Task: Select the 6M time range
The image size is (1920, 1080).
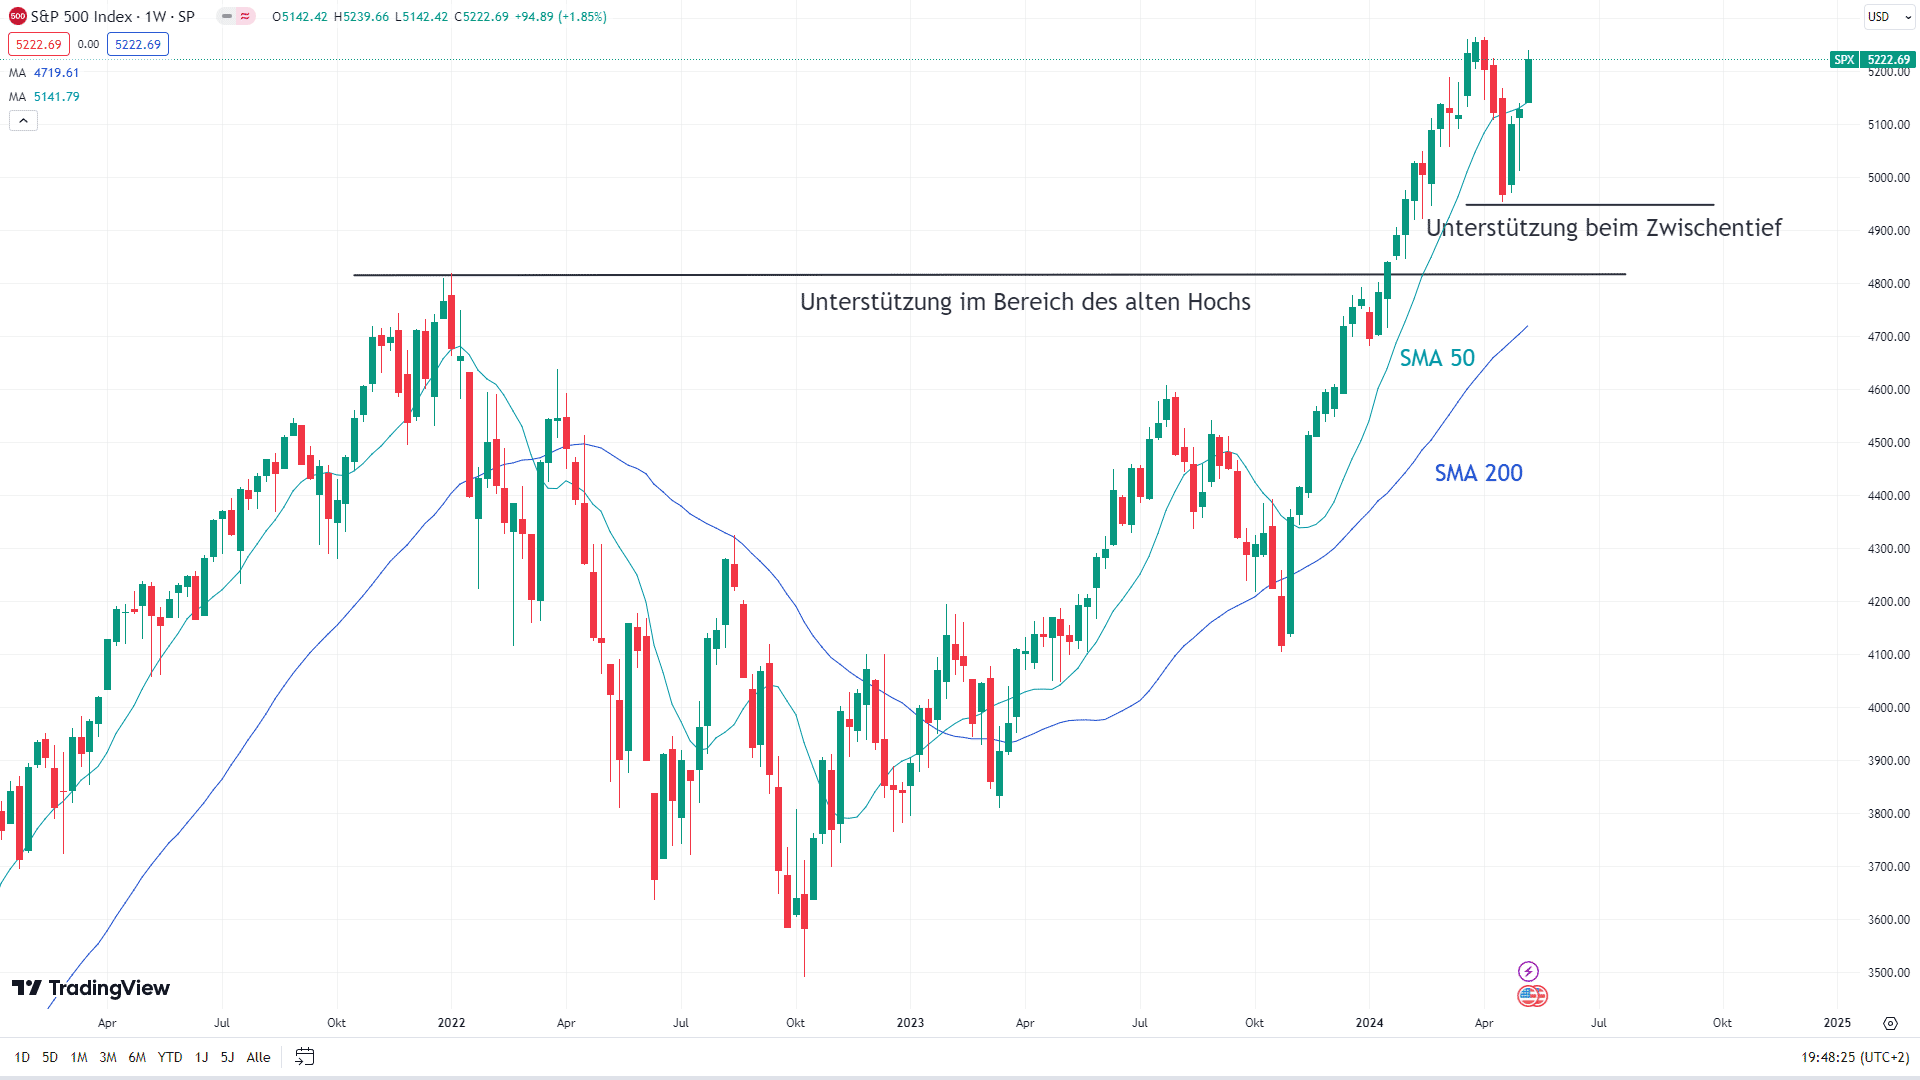Action: click(137, 1057)
